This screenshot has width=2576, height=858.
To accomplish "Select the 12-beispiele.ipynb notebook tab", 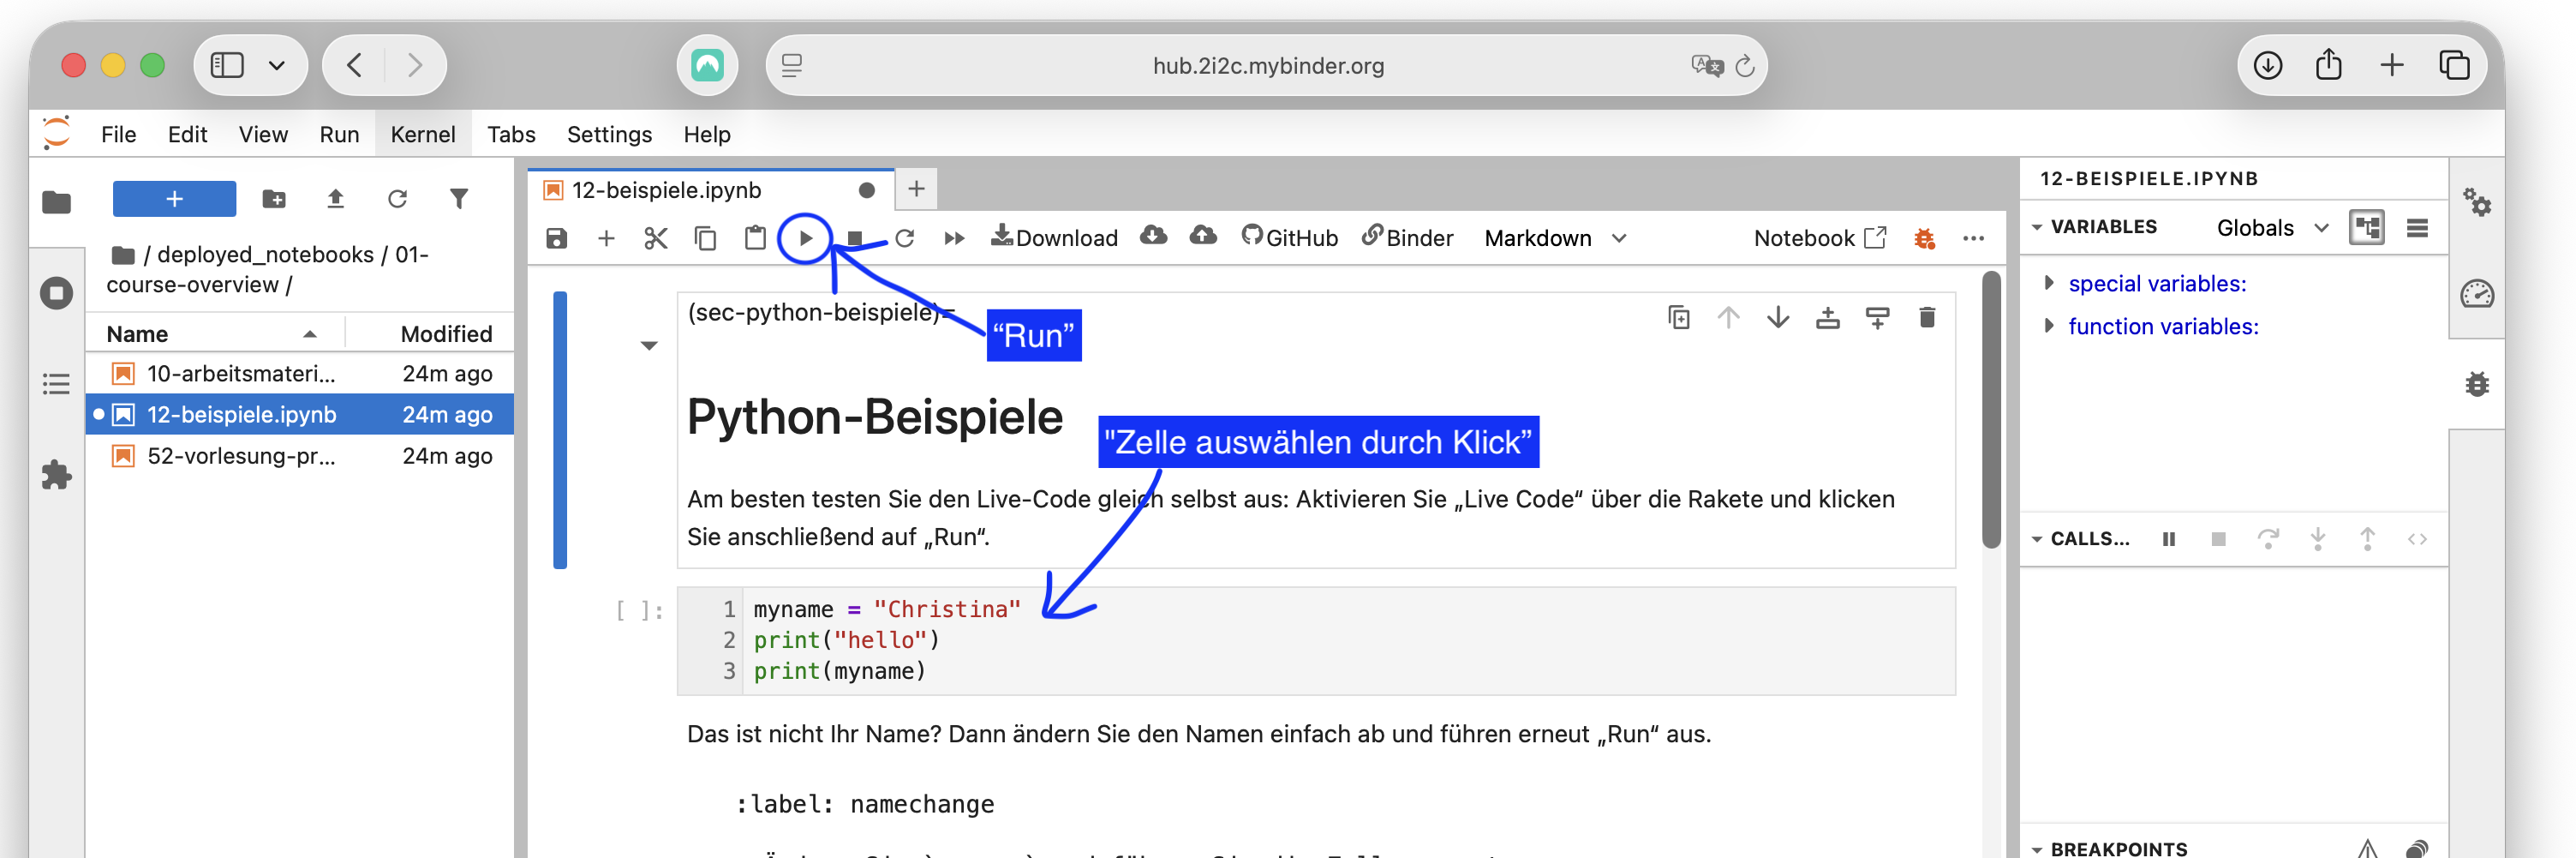I will click(x=667, y=190).
